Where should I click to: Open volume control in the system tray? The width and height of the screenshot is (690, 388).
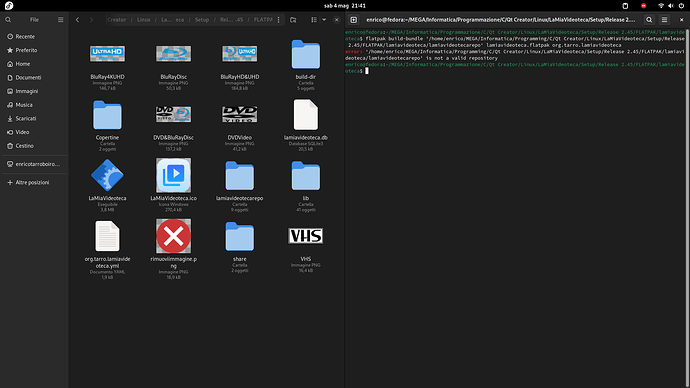[x=671, y=6]
